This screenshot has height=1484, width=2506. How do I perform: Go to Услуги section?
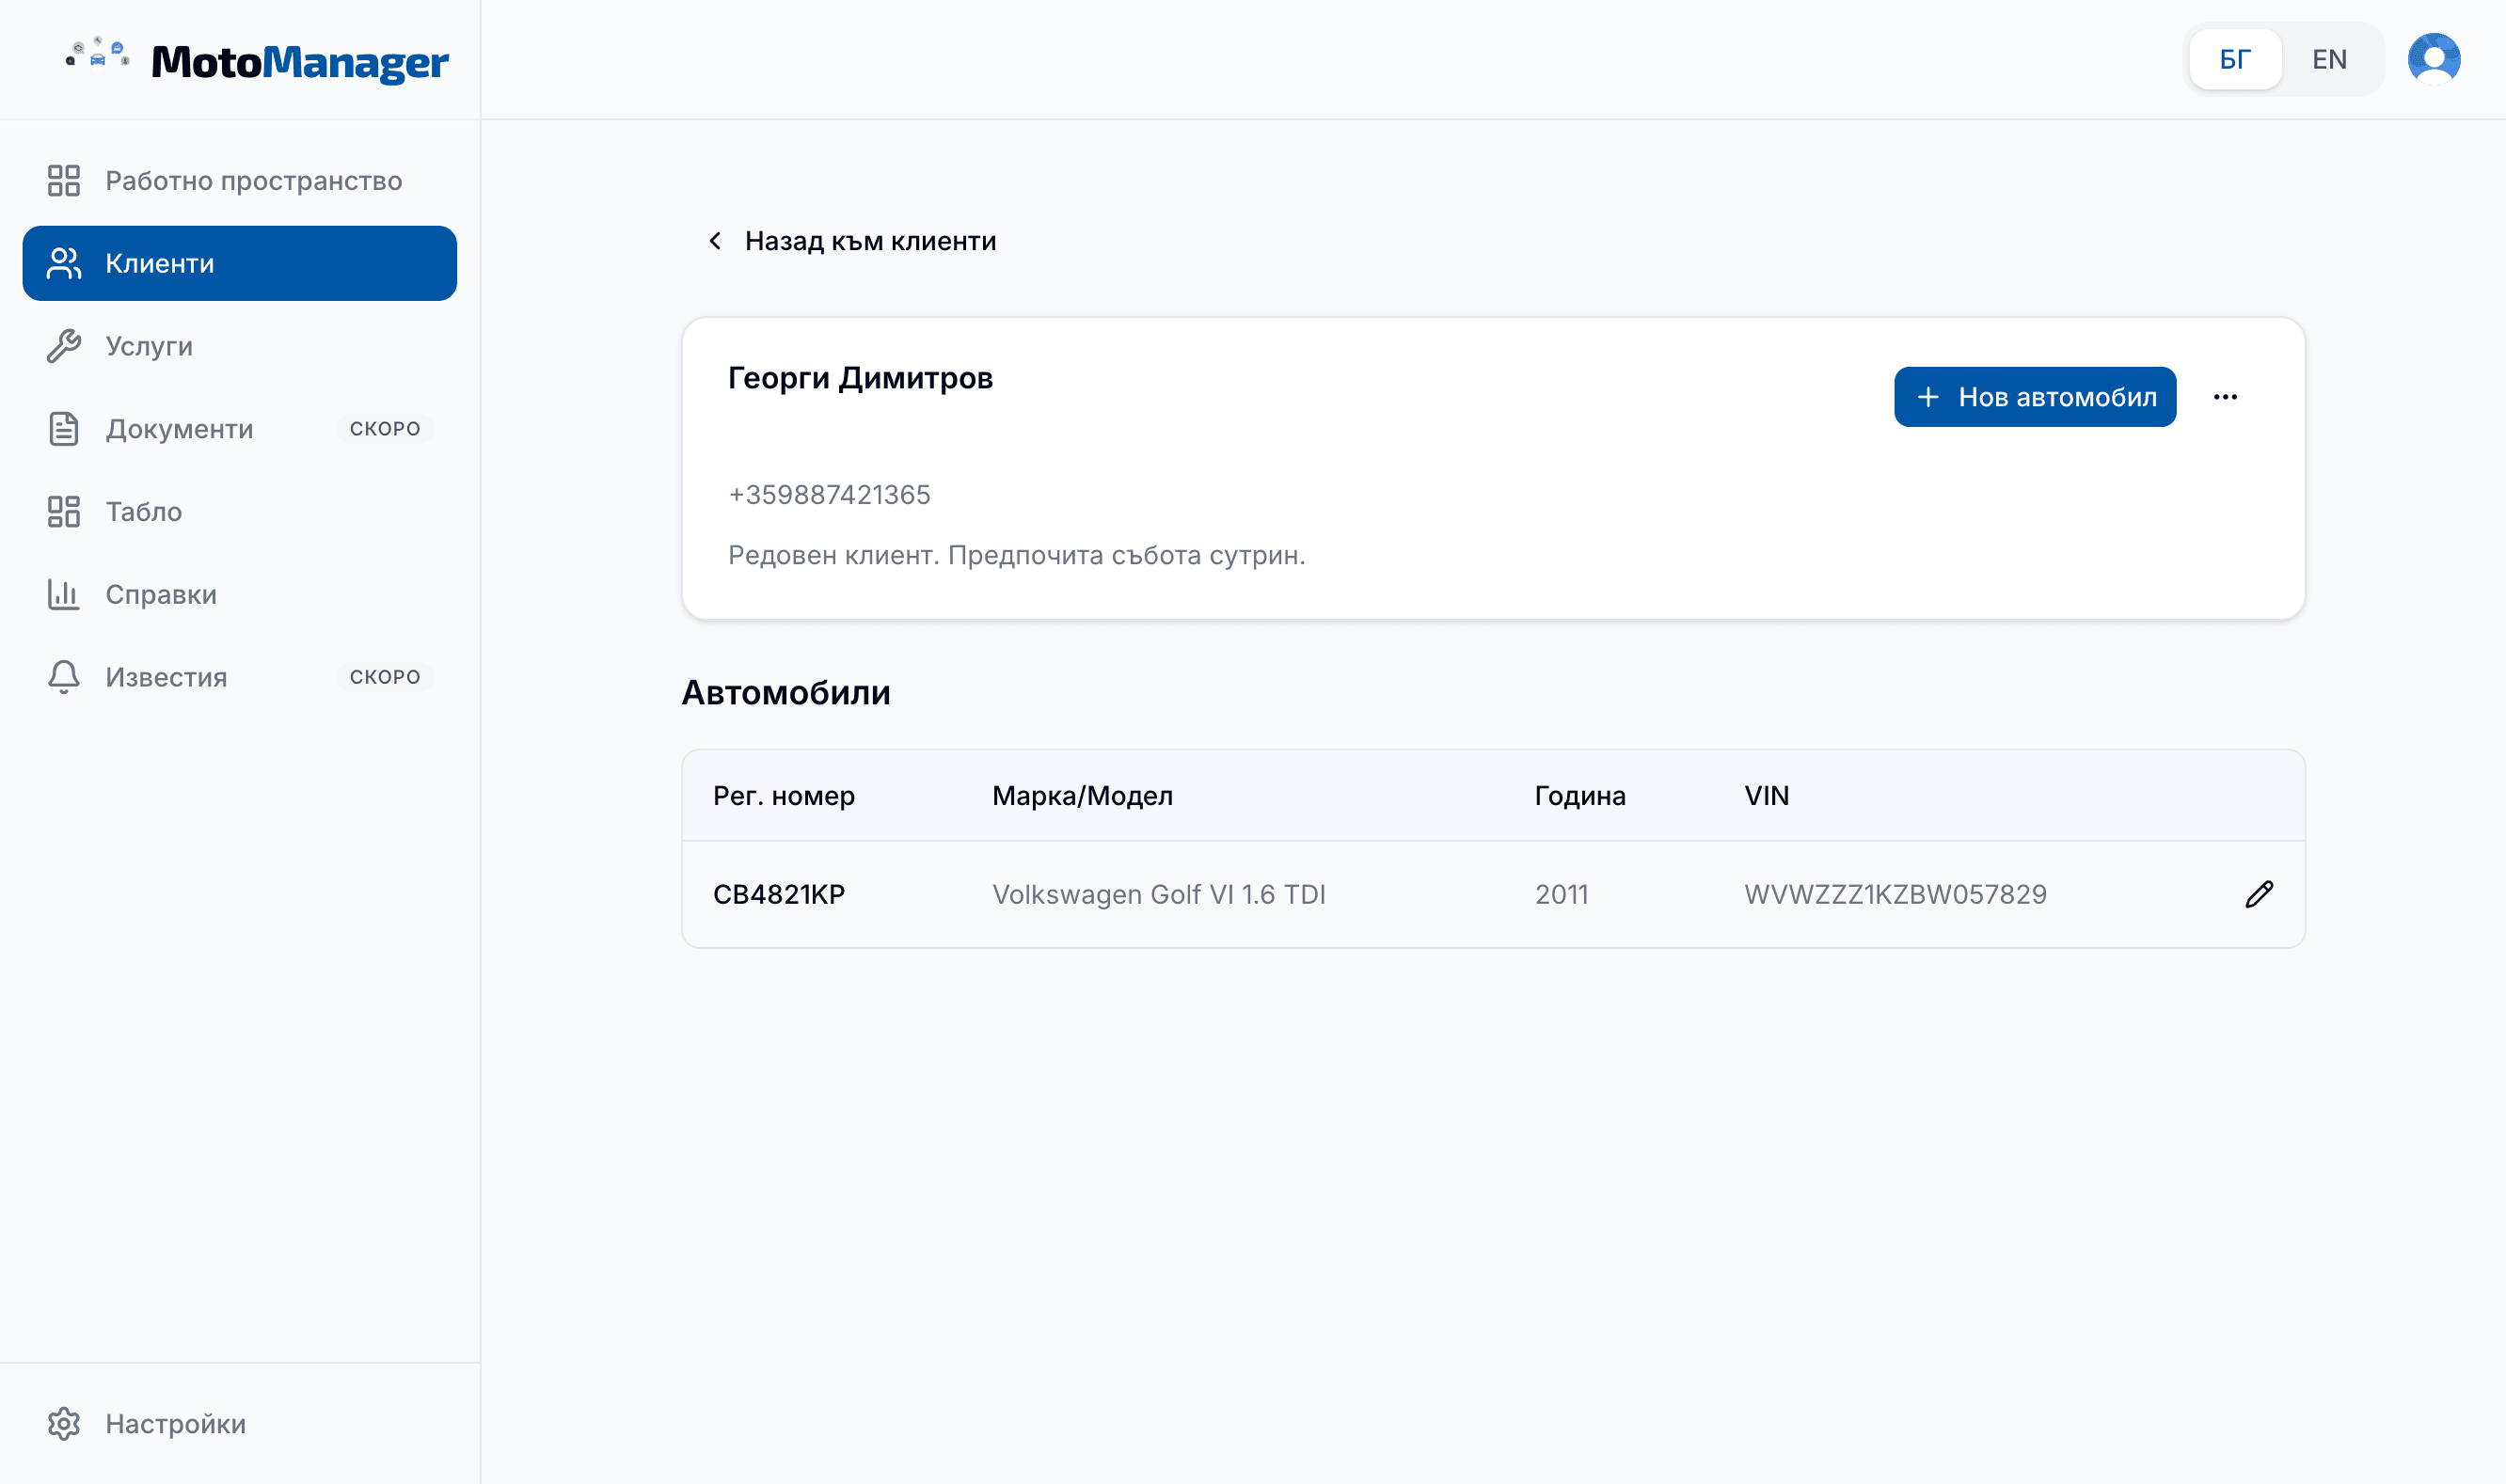coord(240,346)
